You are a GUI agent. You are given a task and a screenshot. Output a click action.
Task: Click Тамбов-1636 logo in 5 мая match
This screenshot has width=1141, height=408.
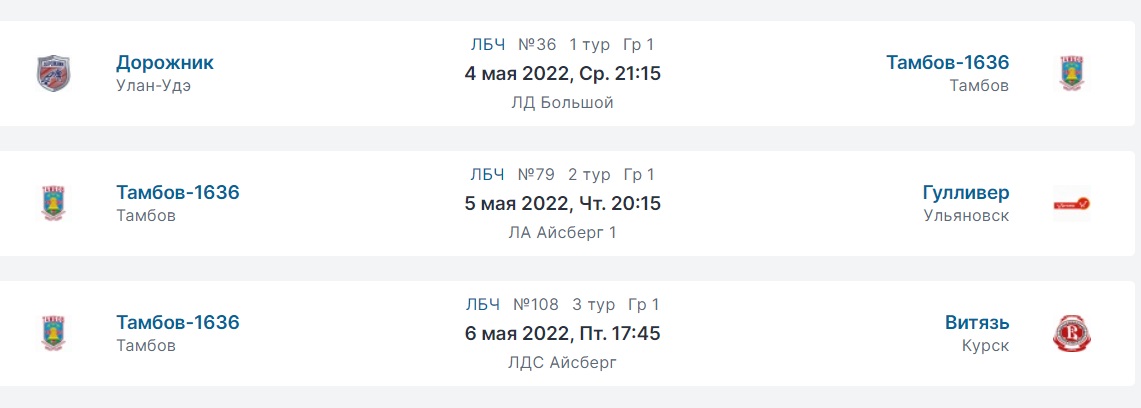click(54, 204)
